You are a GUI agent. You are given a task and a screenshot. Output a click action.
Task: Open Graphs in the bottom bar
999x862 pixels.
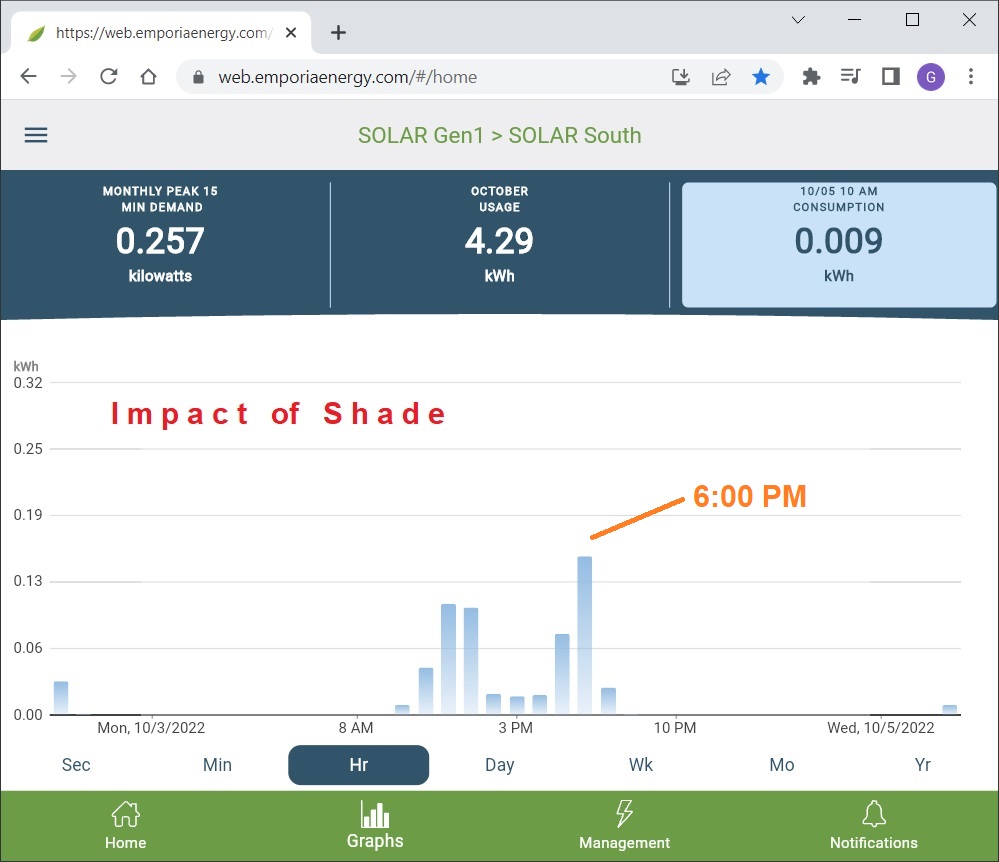pos(375,825)
